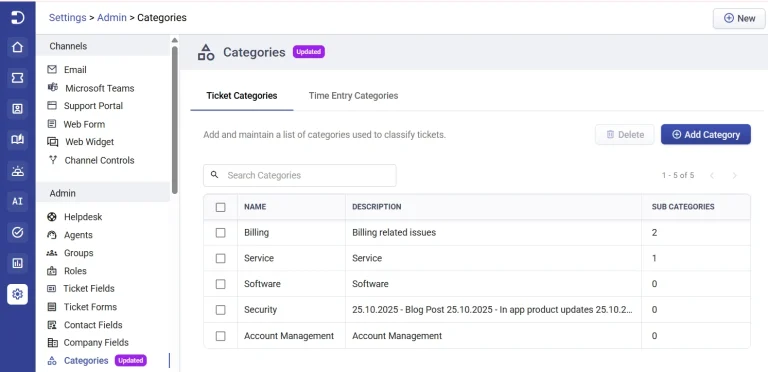Click the Account Management description cell

397,336
